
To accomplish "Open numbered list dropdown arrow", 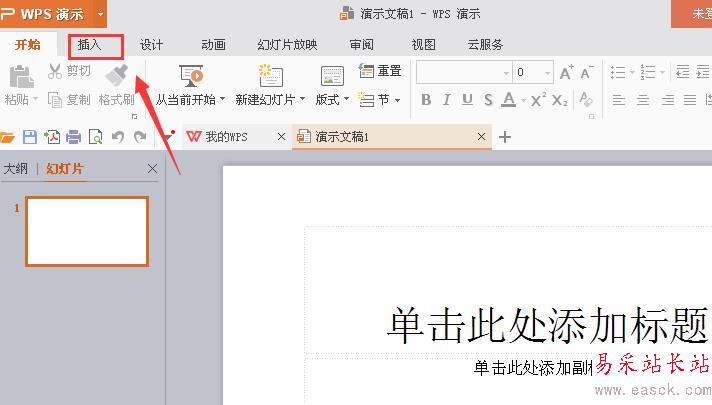I will click(x=662, y=72).
